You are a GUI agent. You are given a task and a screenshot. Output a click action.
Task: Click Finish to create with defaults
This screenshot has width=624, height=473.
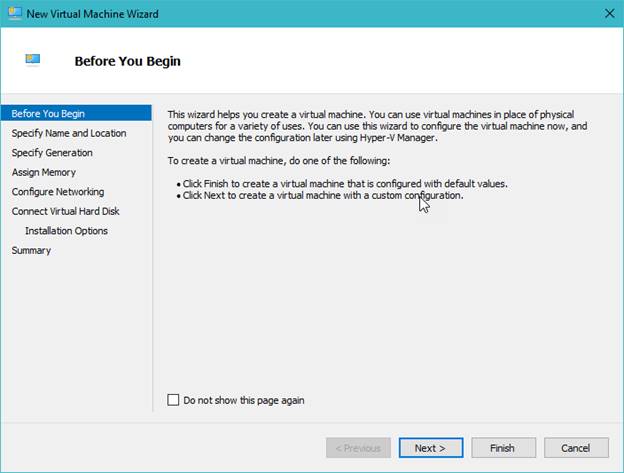503,448
